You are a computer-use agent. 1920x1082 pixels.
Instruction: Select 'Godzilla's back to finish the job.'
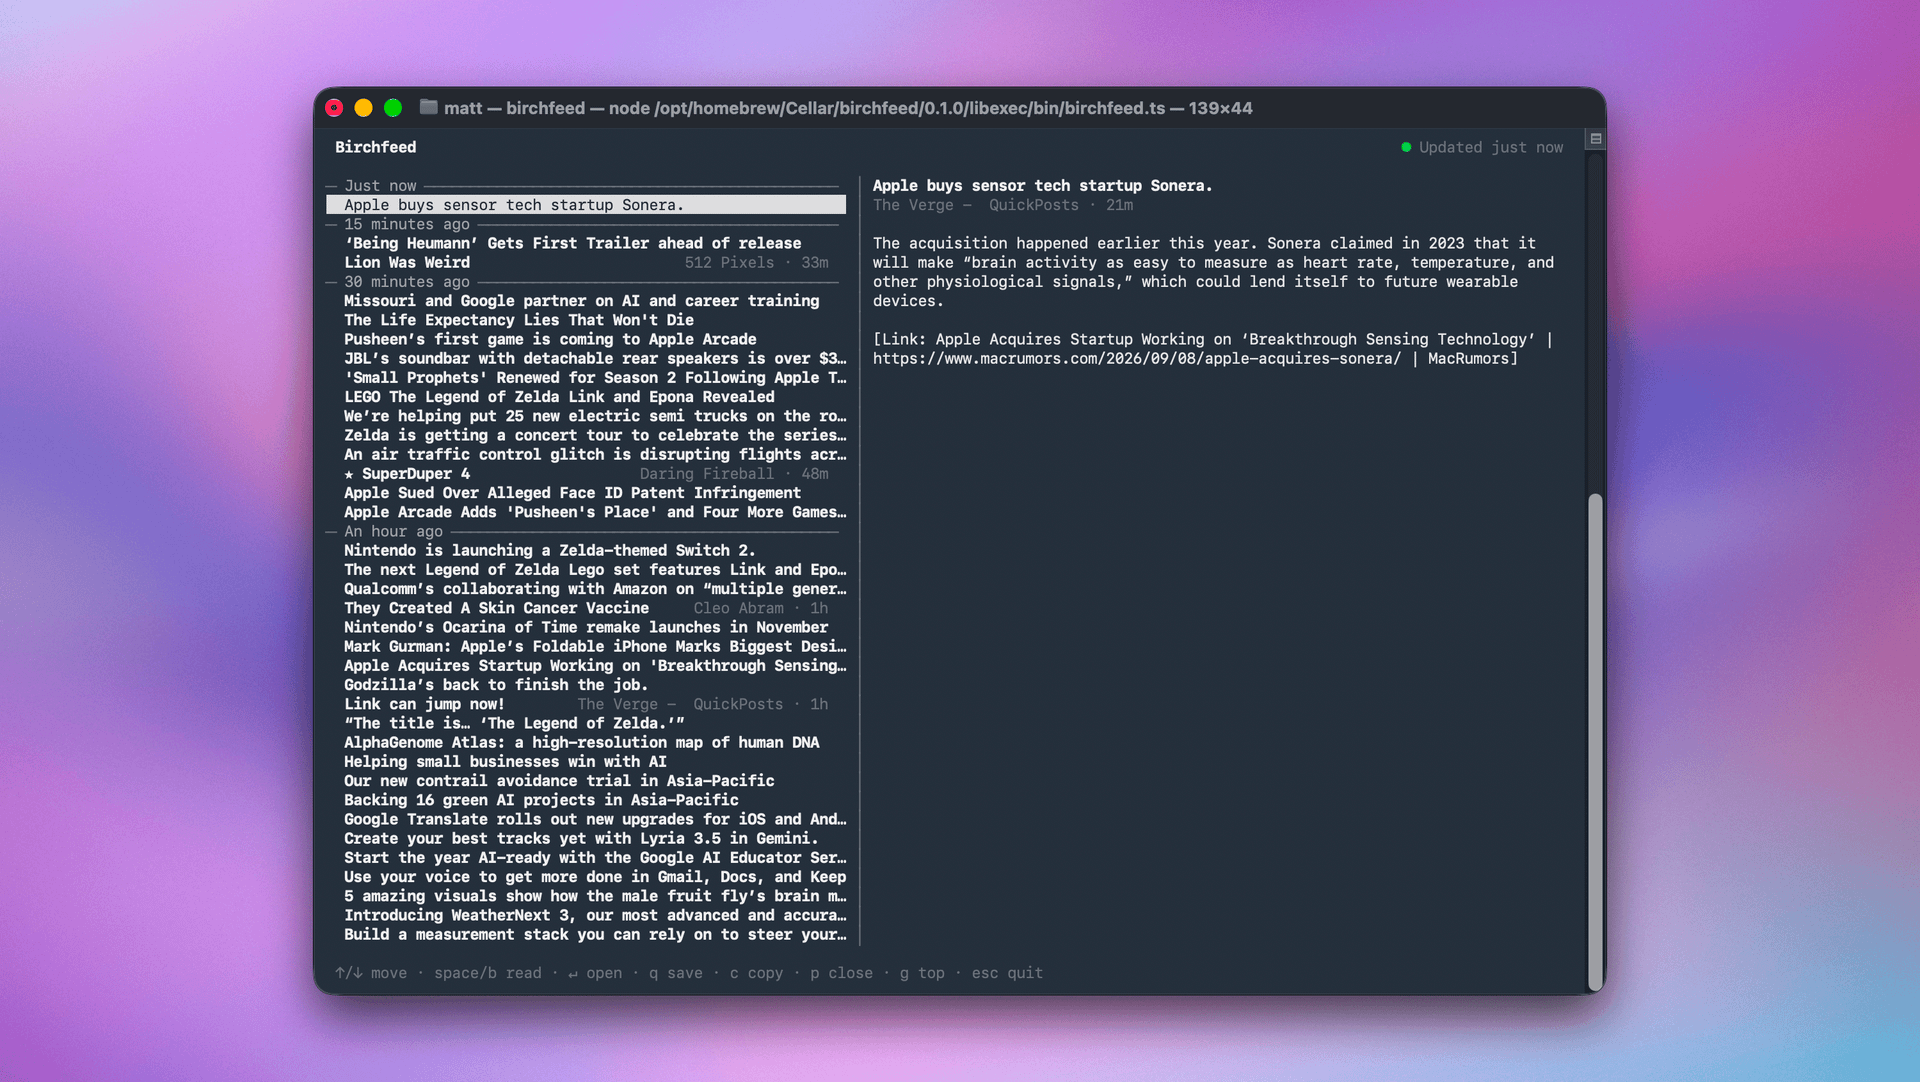(496, 685)
